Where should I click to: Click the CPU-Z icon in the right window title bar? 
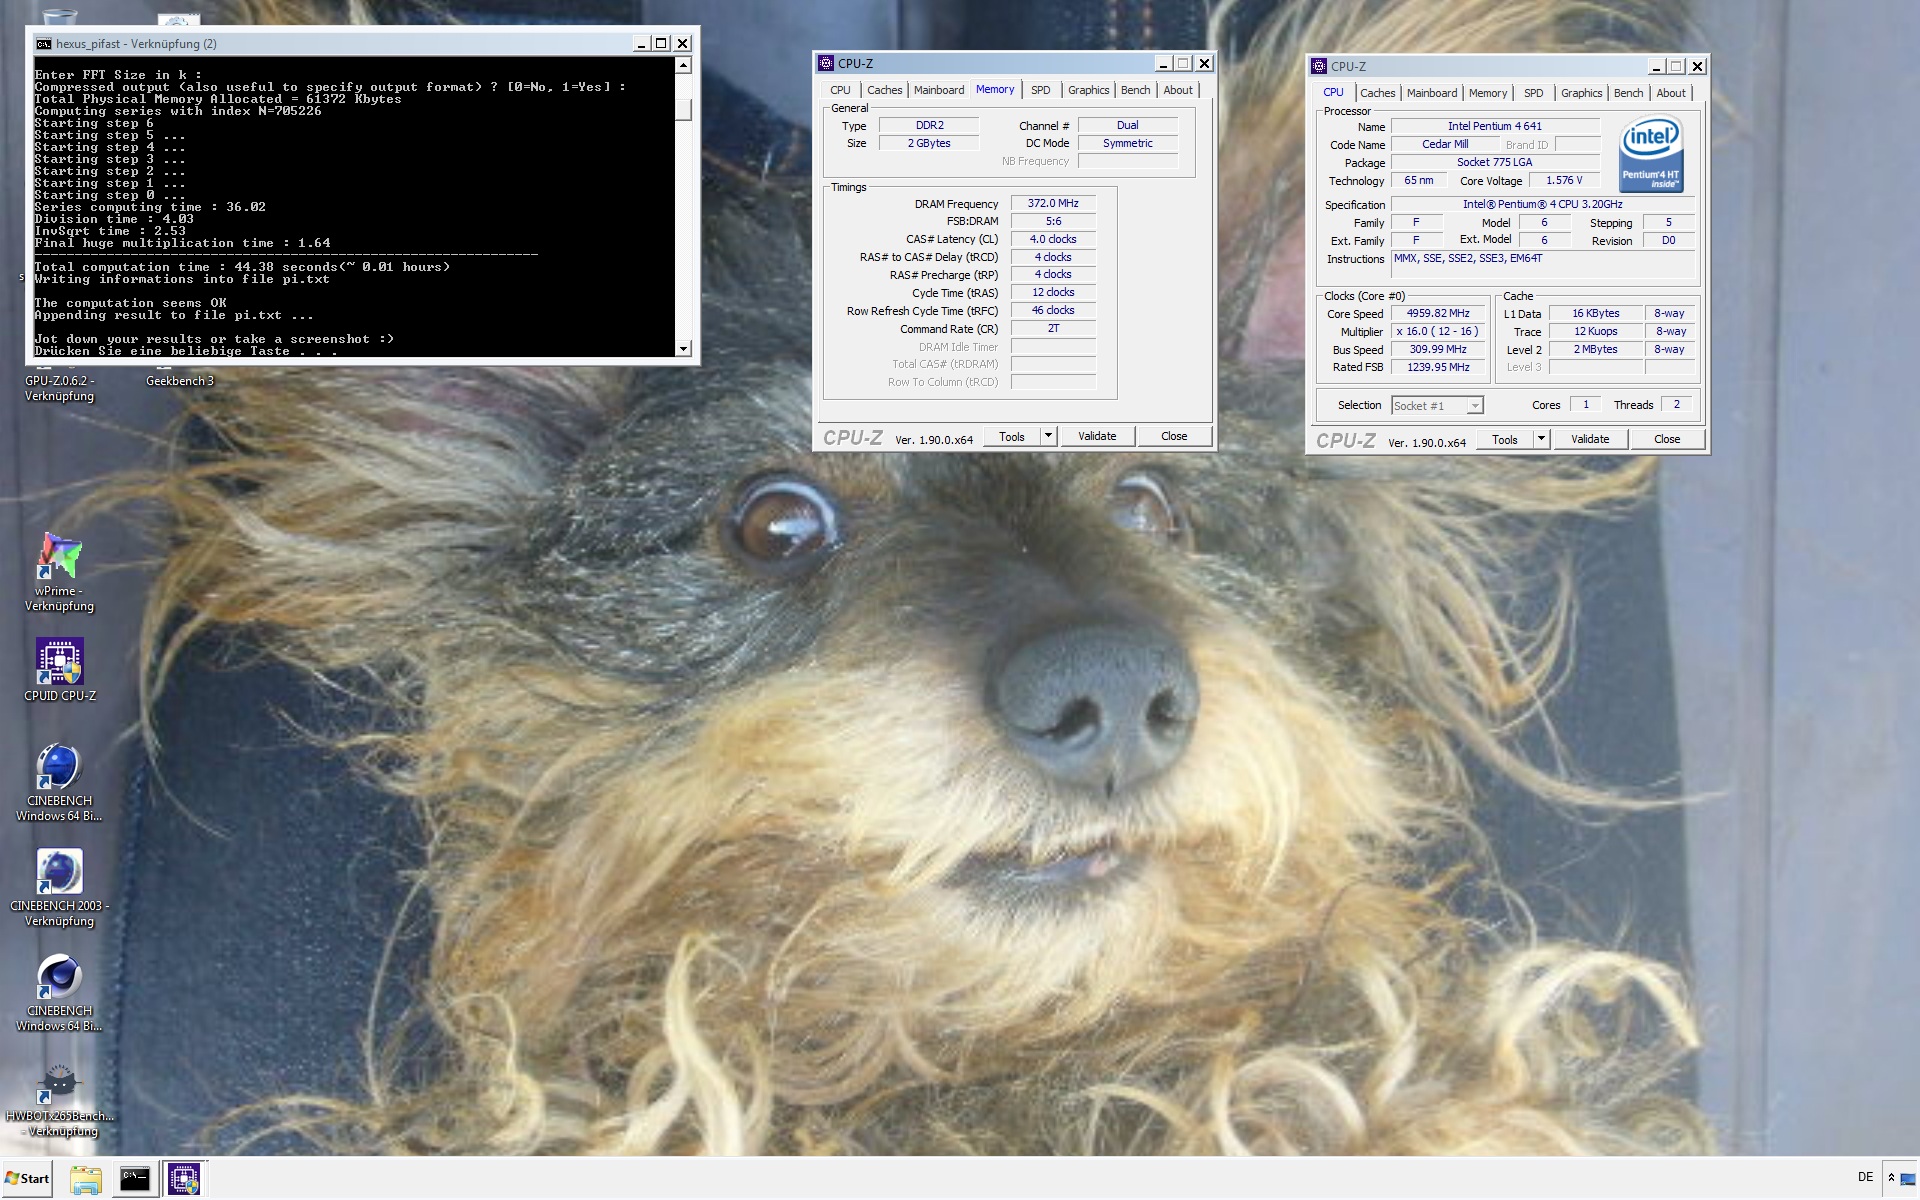1319,66
